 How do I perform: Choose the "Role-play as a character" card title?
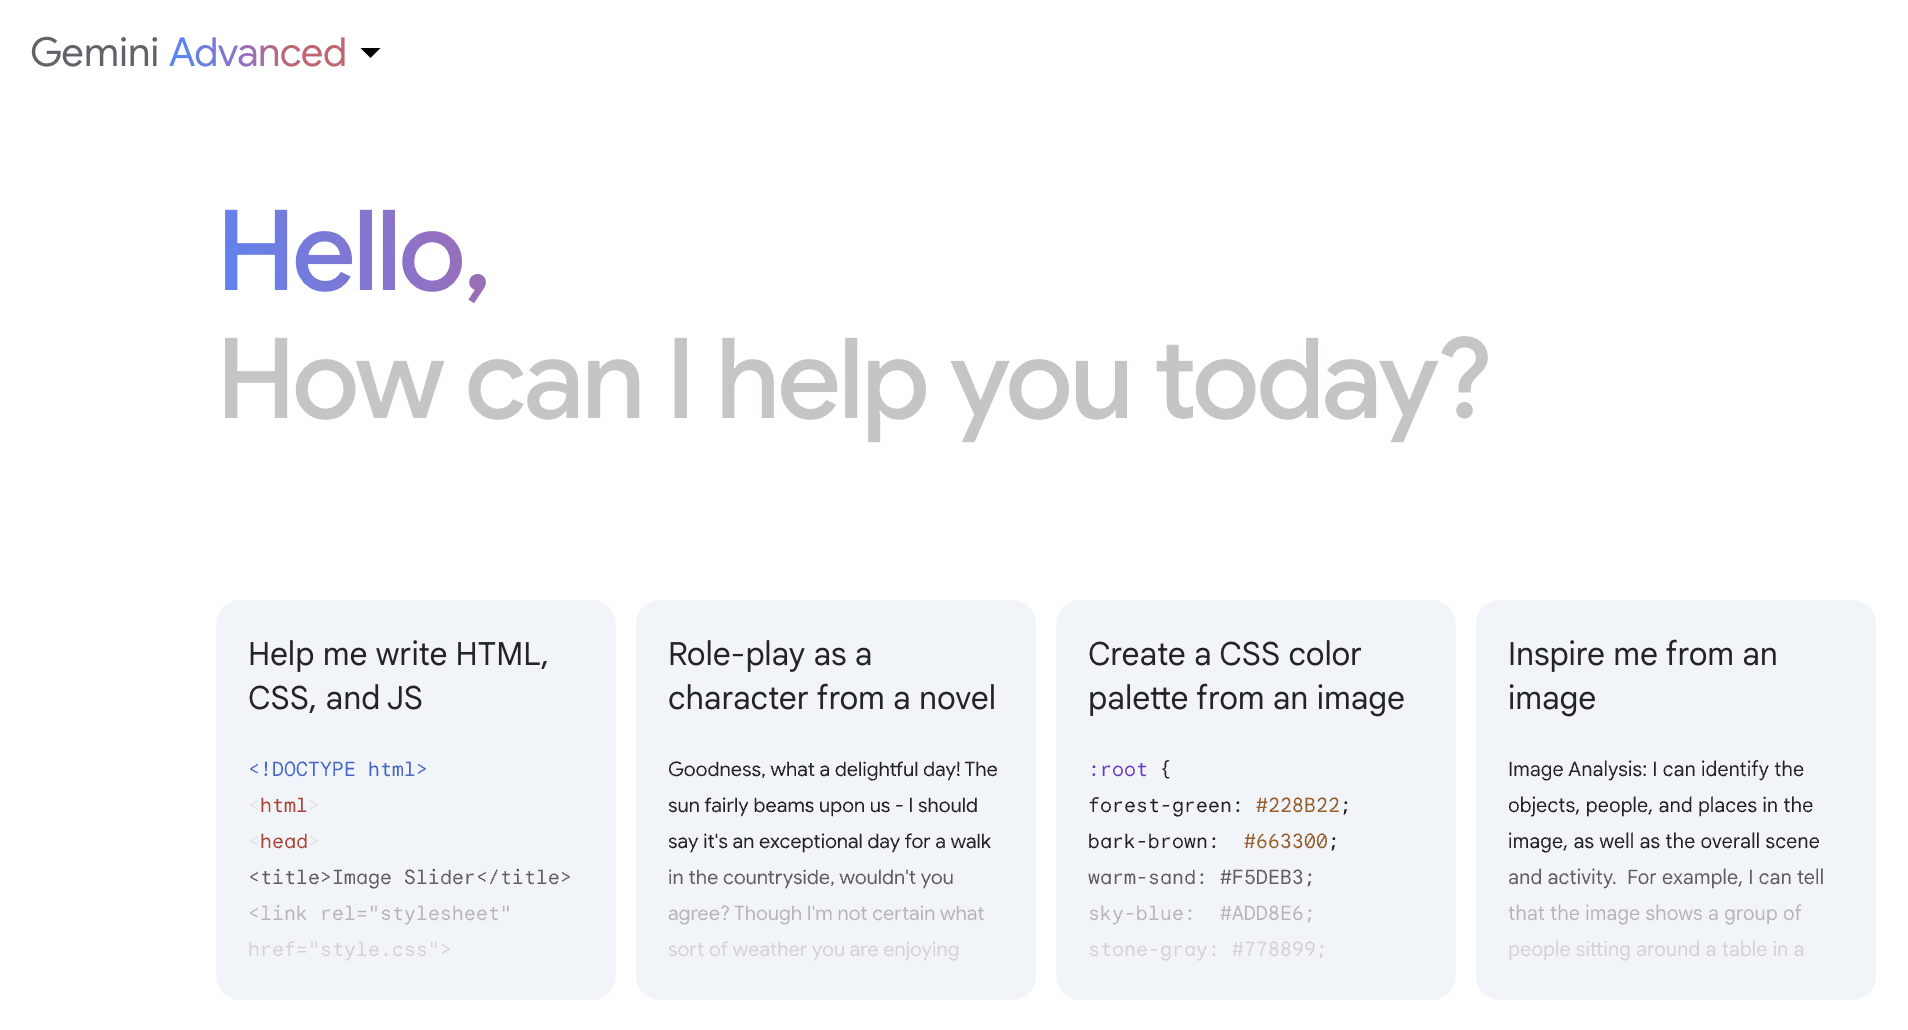pyautogui.click(x=831, y=676)
